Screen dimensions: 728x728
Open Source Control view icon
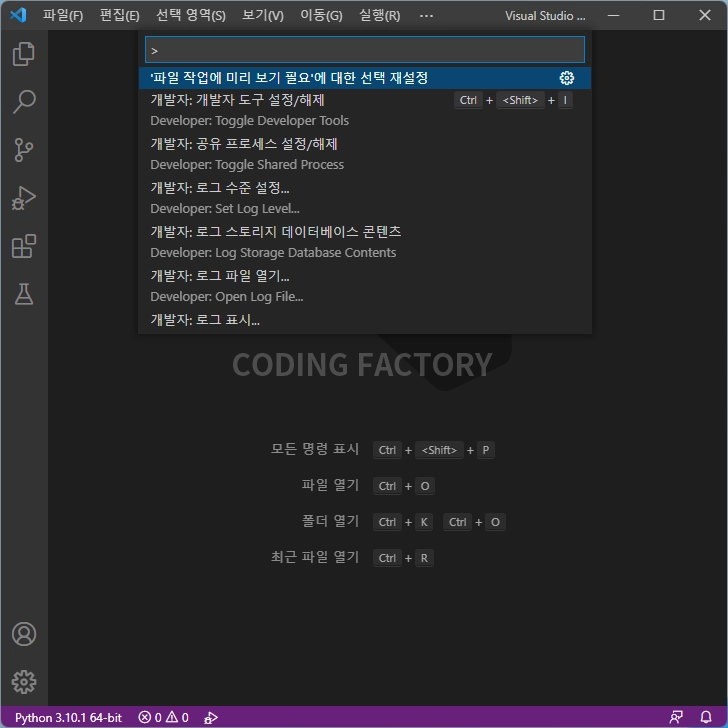24,150
